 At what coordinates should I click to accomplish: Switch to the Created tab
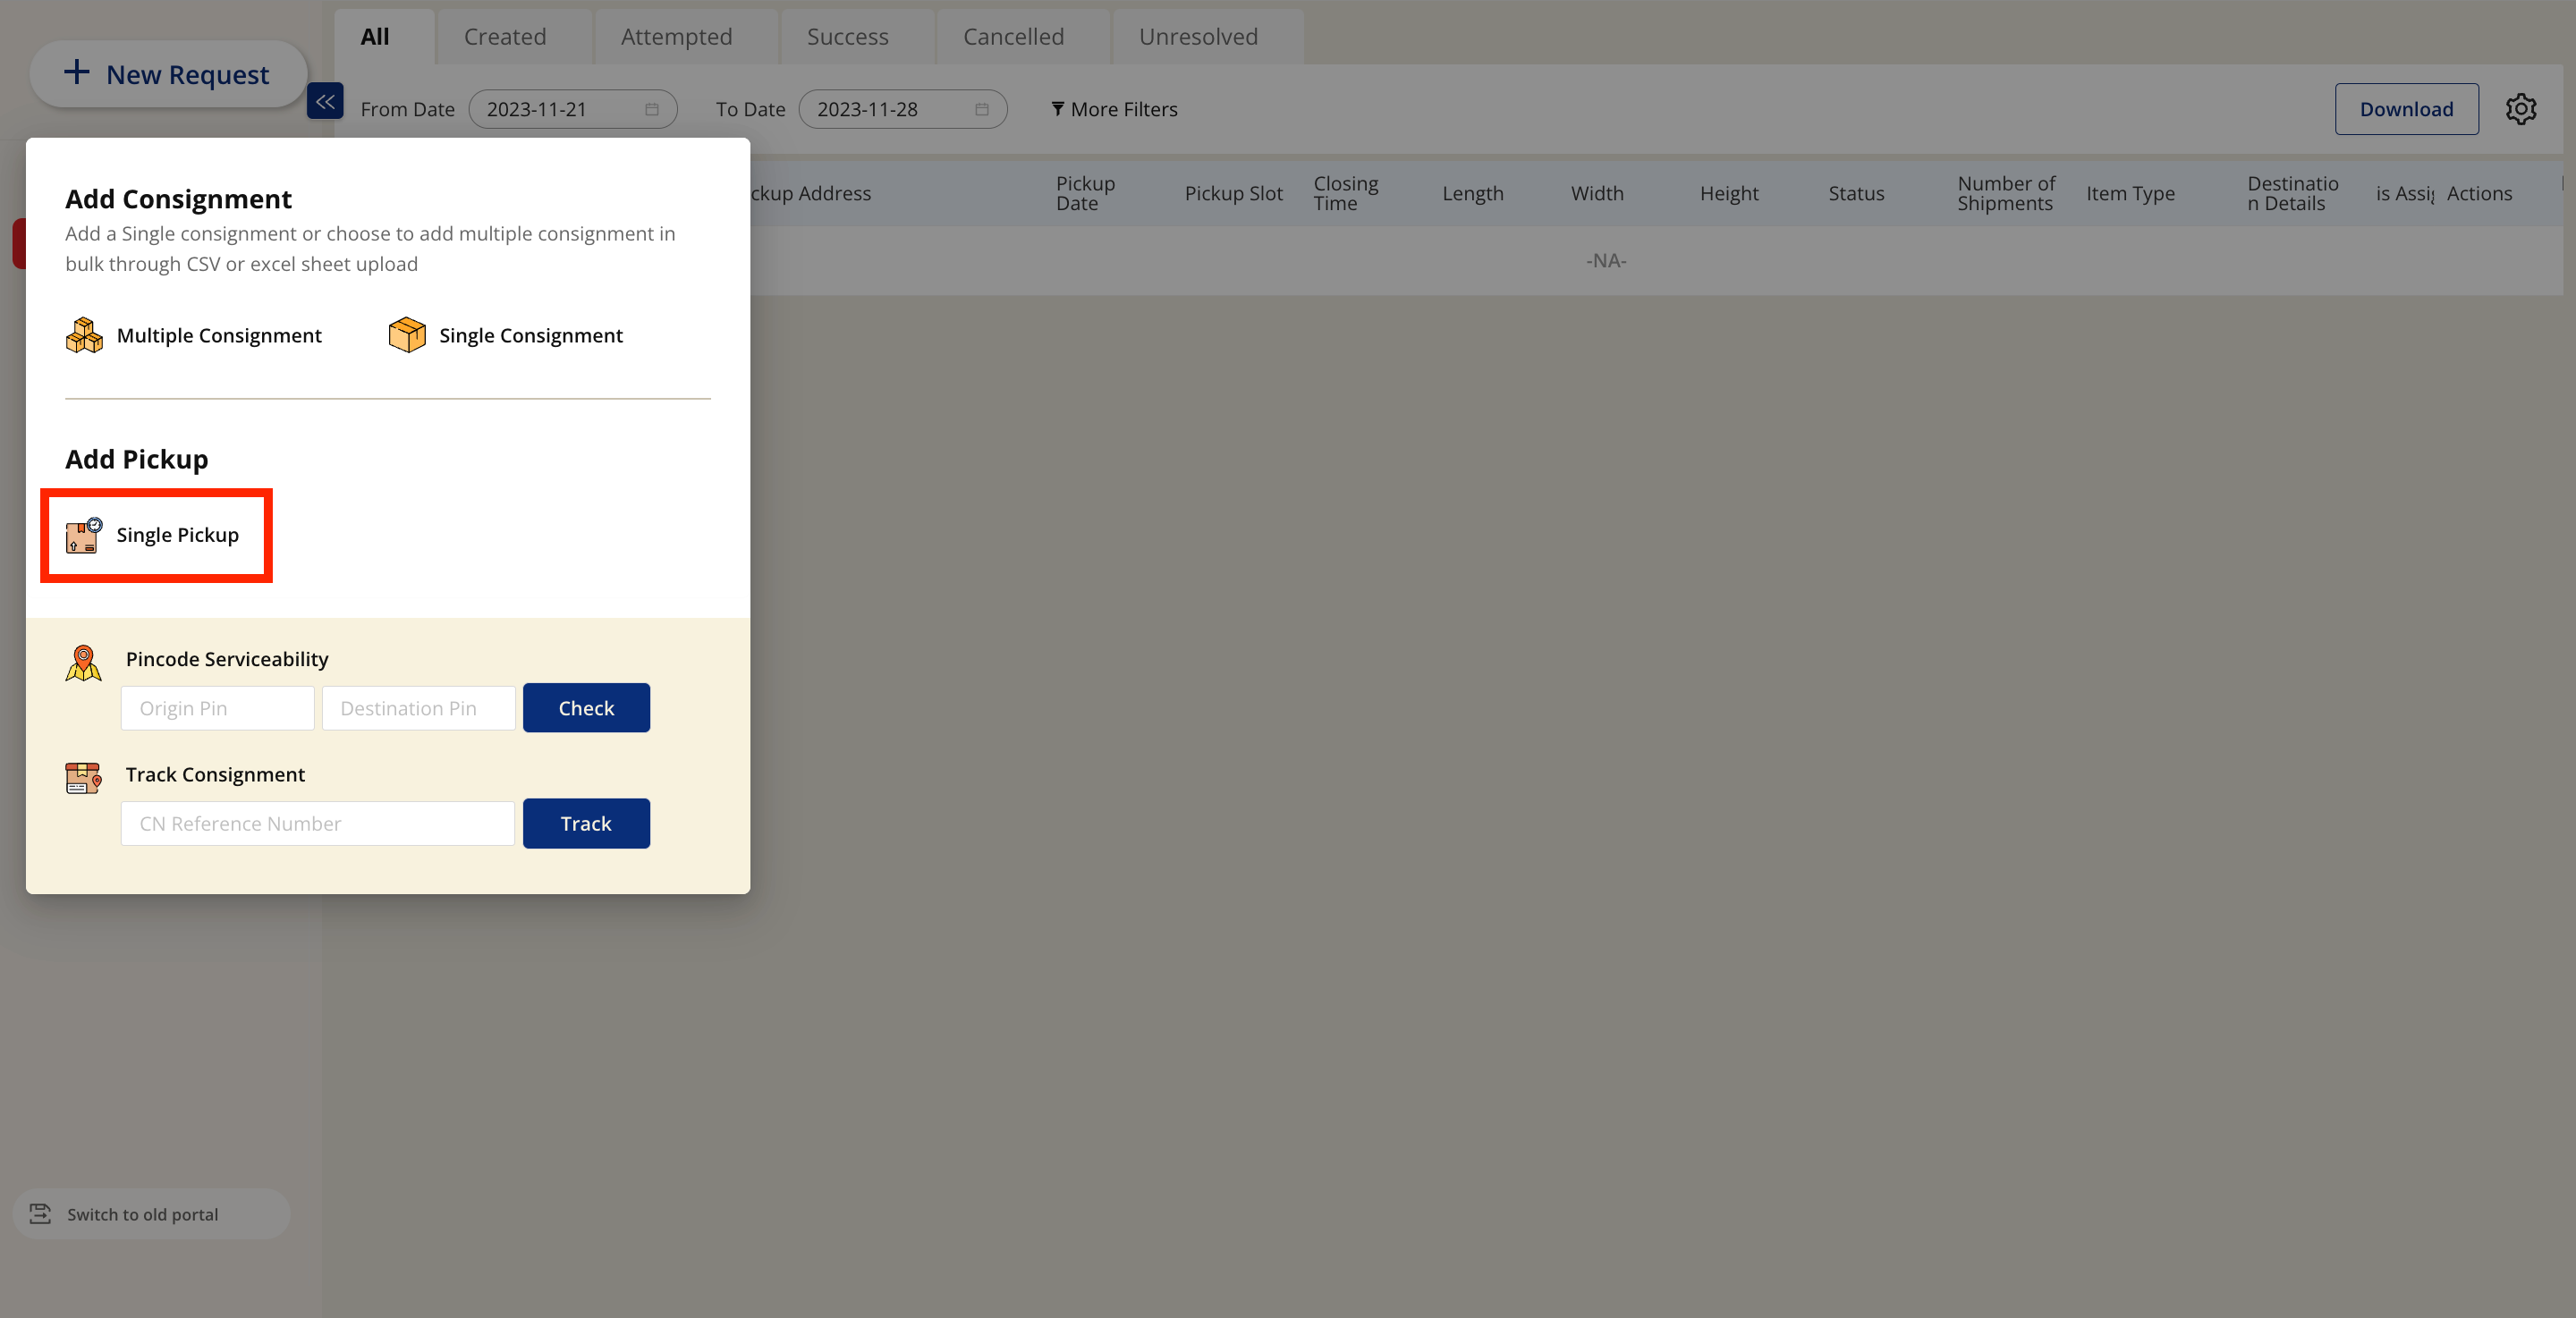505,37
